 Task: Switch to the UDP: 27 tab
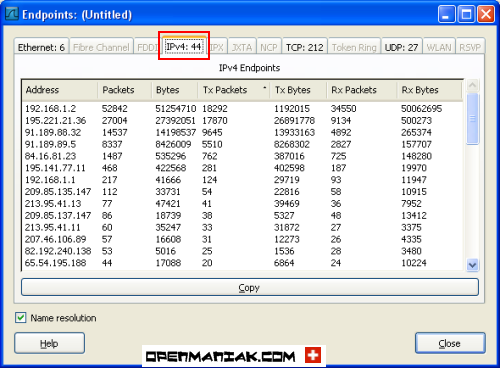click(x=401, y=47)
